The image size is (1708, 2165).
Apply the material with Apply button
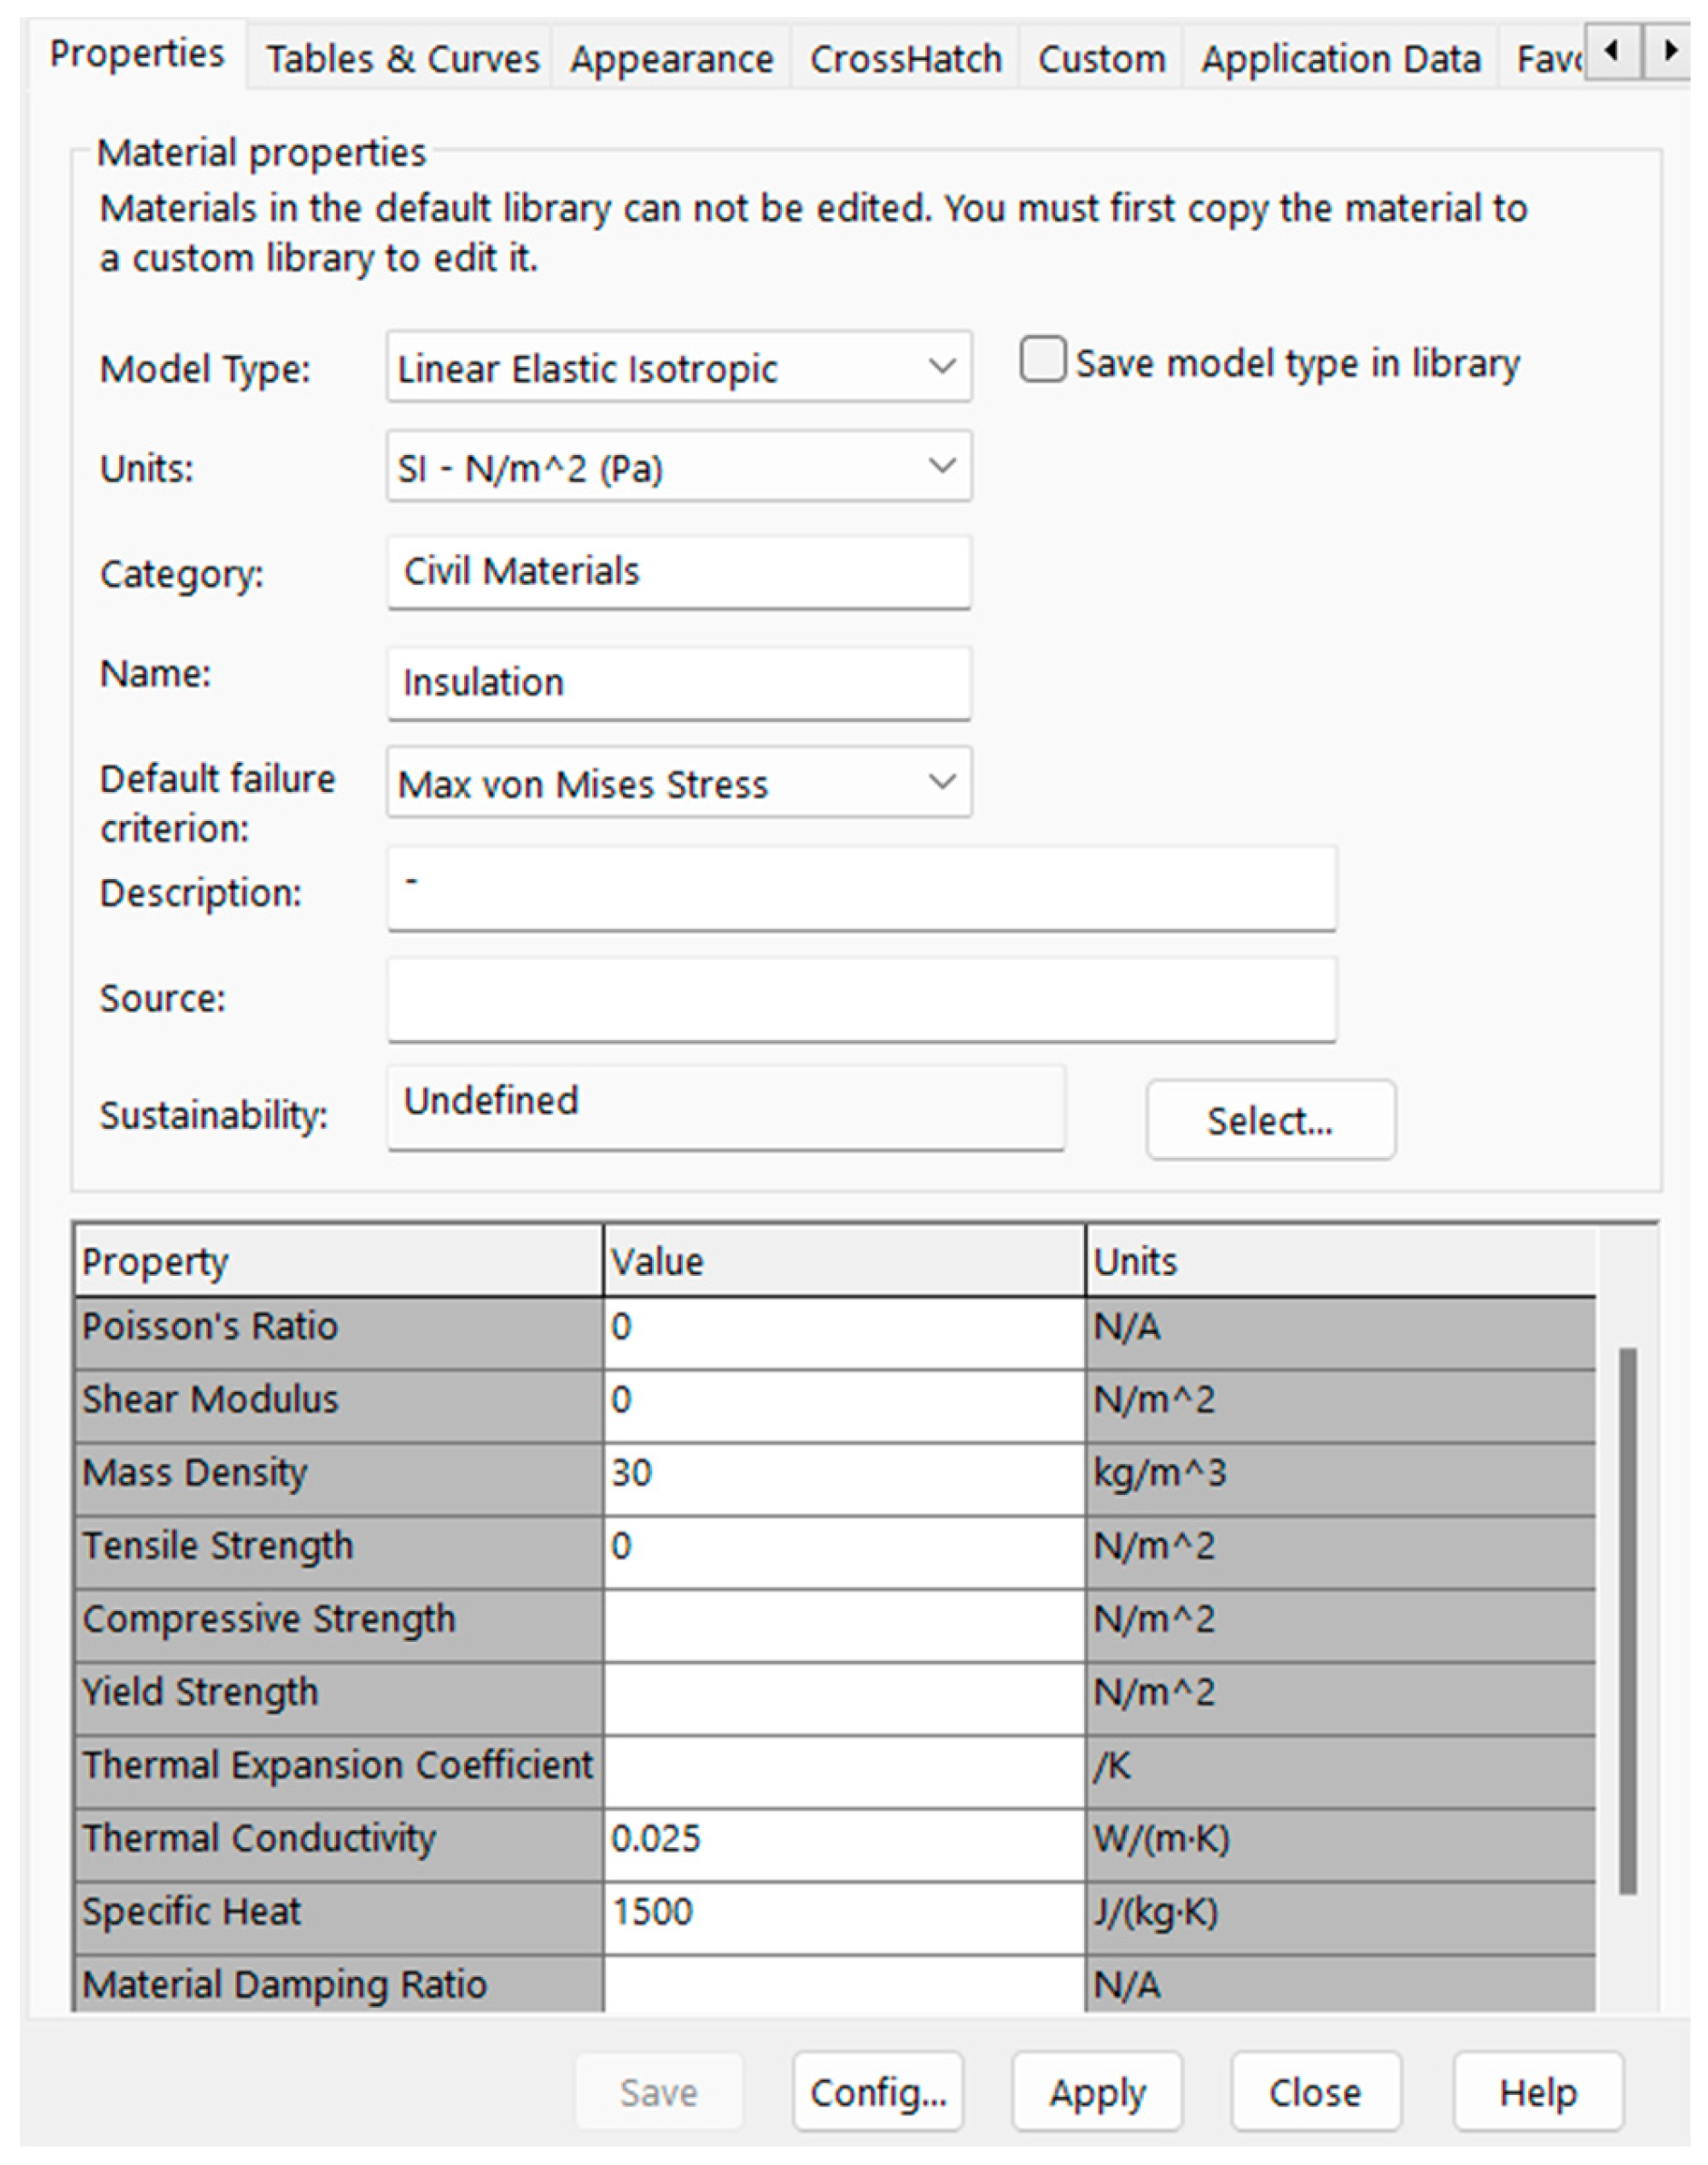click(1097, 2092)
